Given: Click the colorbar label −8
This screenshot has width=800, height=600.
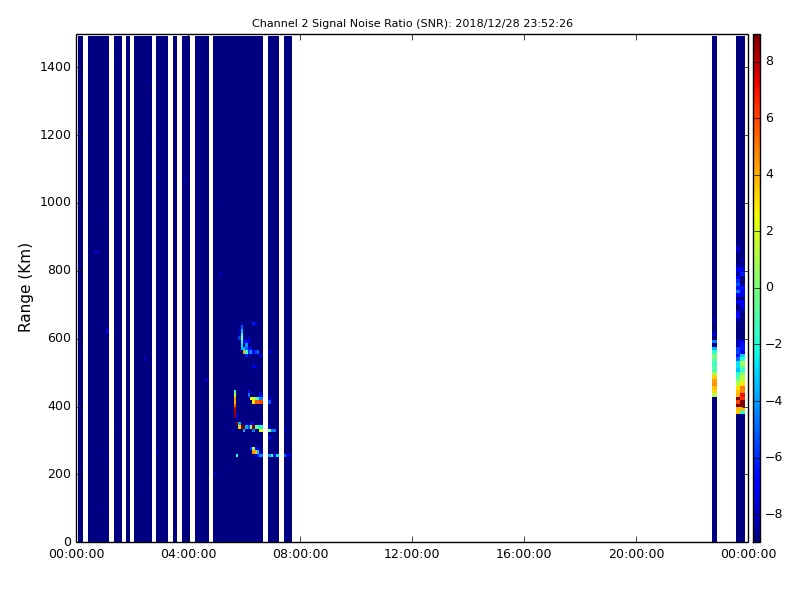Looking at the screenshot, I should [x=773, y=514].
